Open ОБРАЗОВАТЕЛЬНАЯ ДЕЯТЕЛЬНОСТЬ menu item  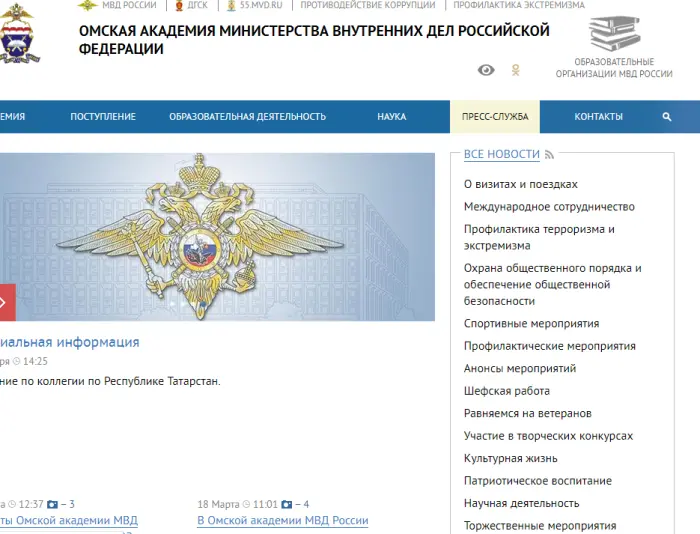pyautogui.click(x=247, y=117)
